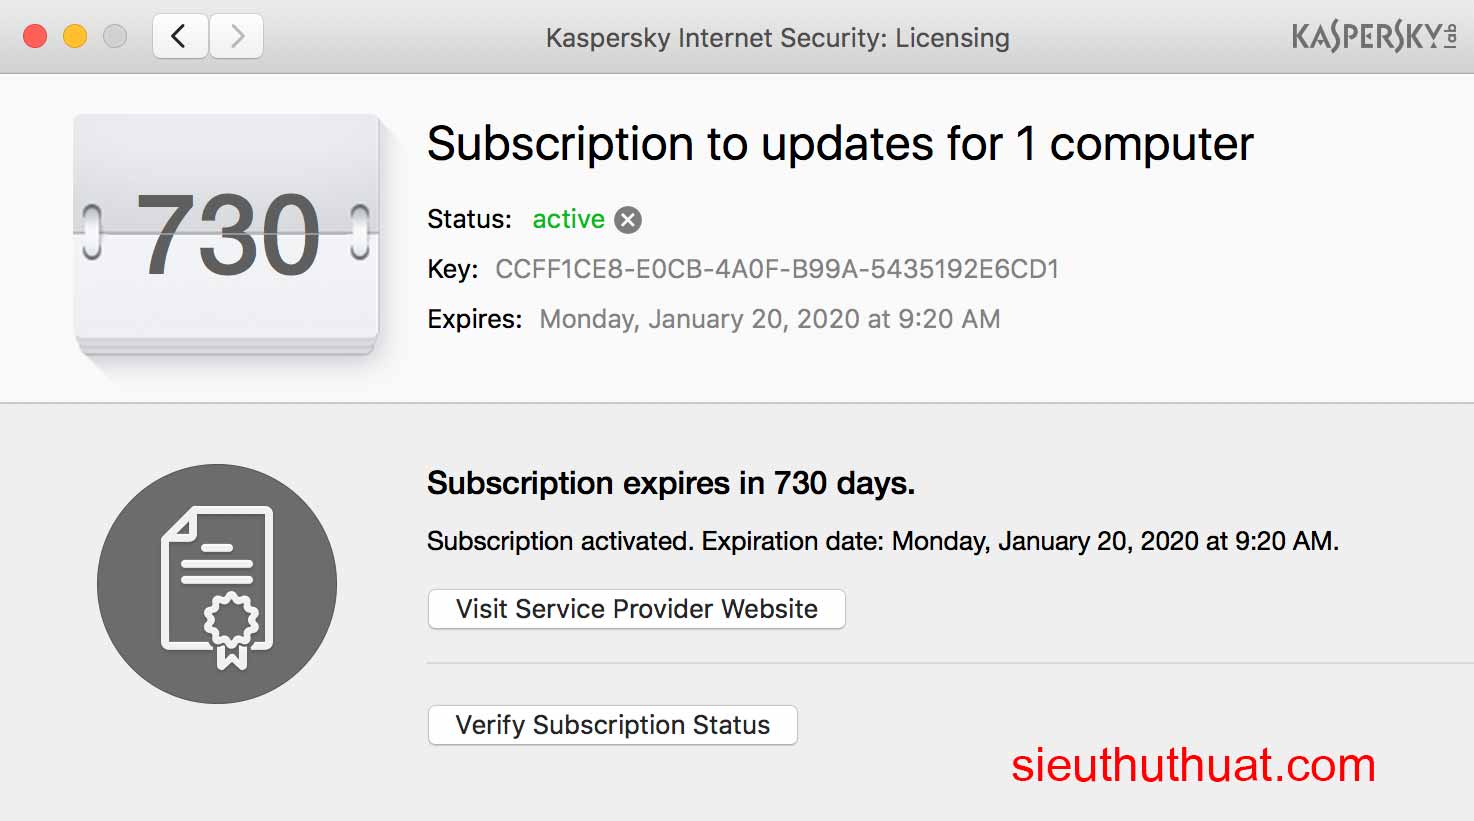Click the Subscription activated expiration date line
Image resolution: width=1474 pixels, height=821 pixels.
point(882,541)
